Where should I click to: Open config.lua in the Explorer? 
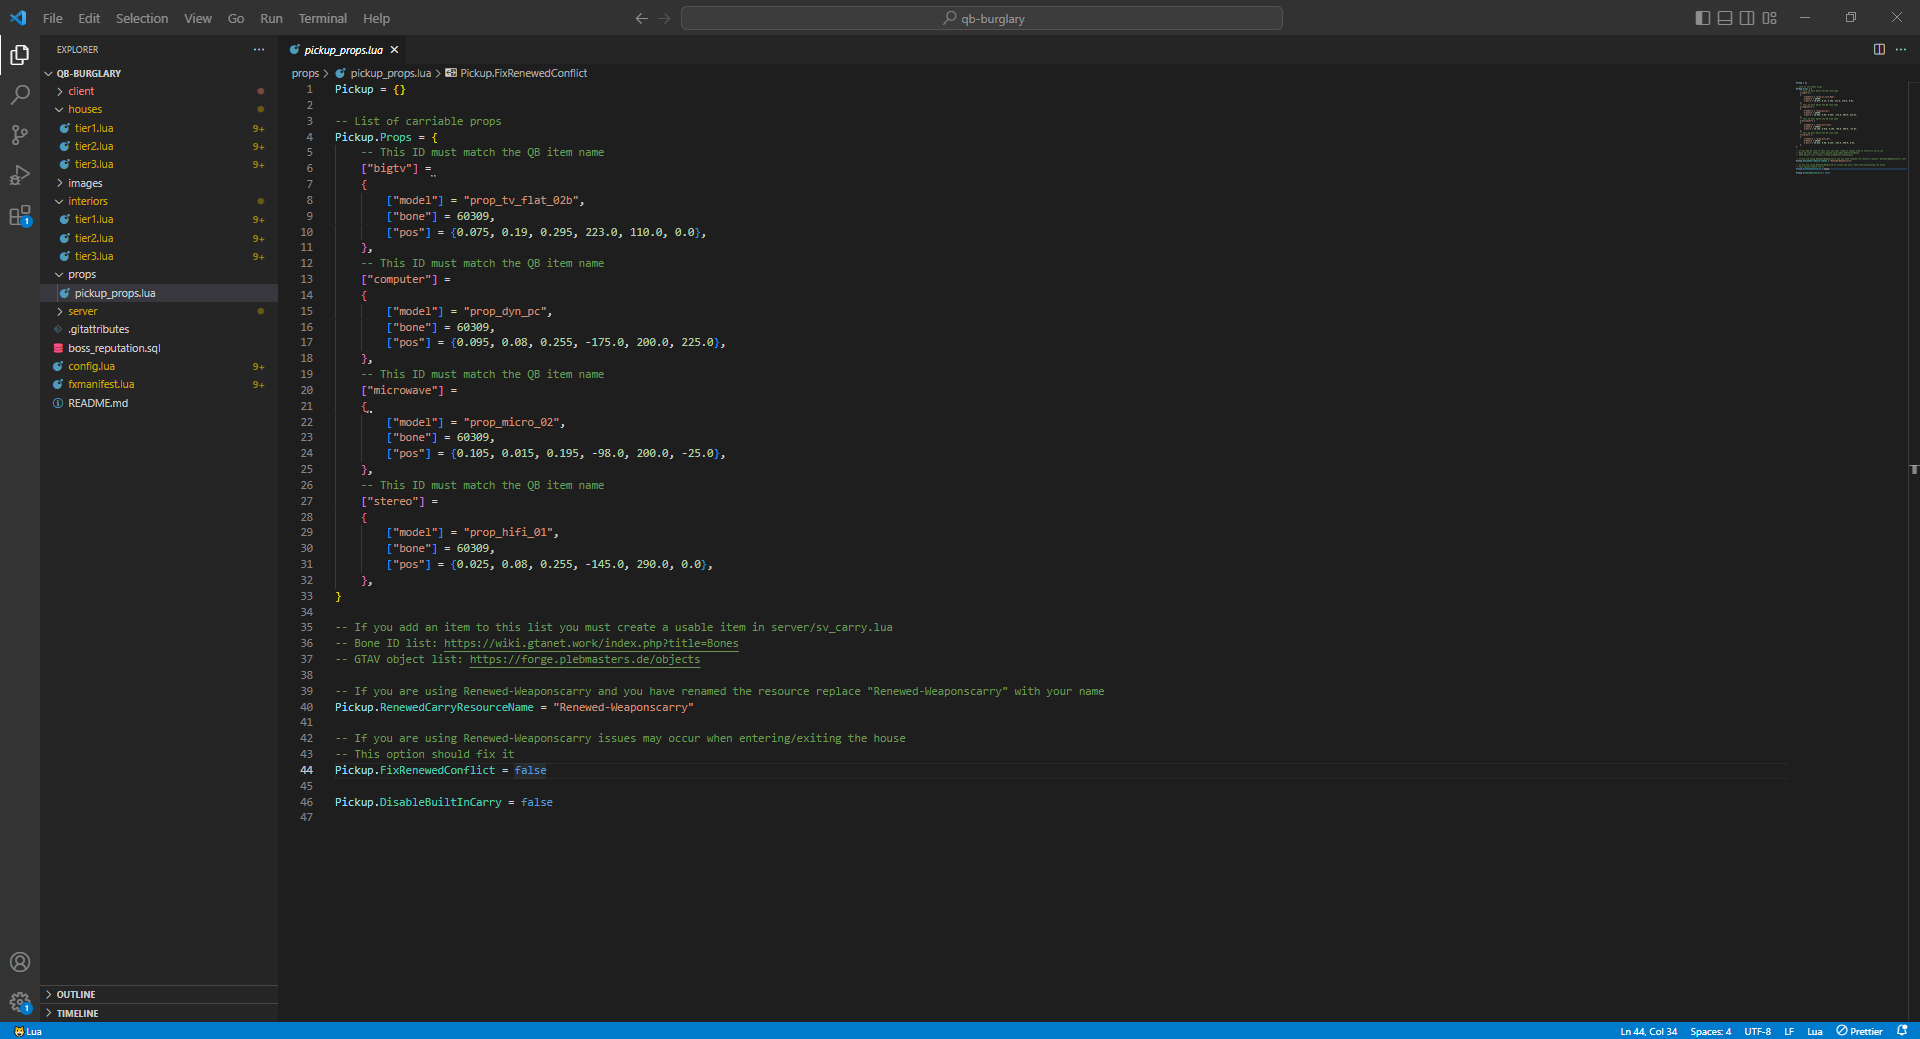(159, 366)
